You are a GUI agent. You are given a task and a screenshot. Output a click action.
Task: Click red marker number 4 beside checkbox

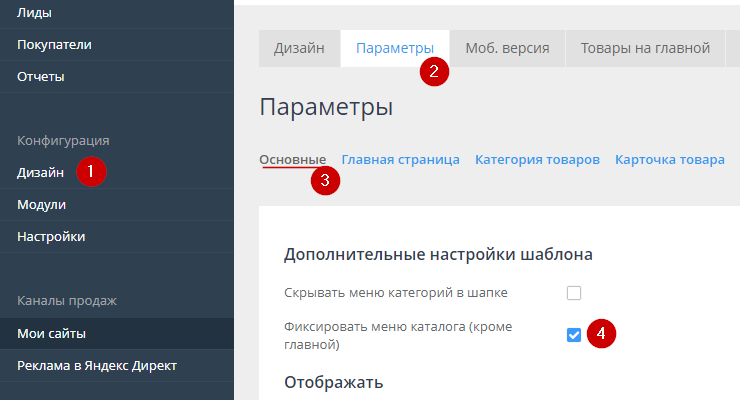tap(600, 334)
